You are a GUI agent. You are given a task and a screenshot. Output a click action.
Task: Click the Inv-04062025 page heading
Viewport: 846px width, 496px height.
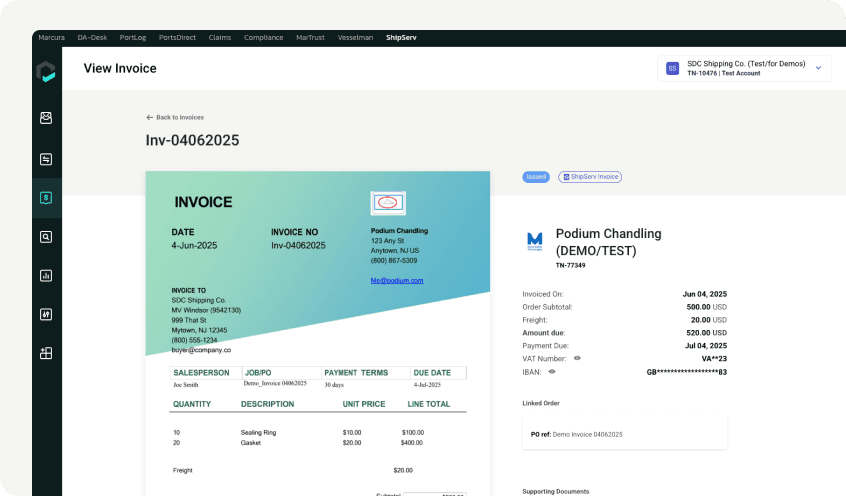[x=192, y=140]
